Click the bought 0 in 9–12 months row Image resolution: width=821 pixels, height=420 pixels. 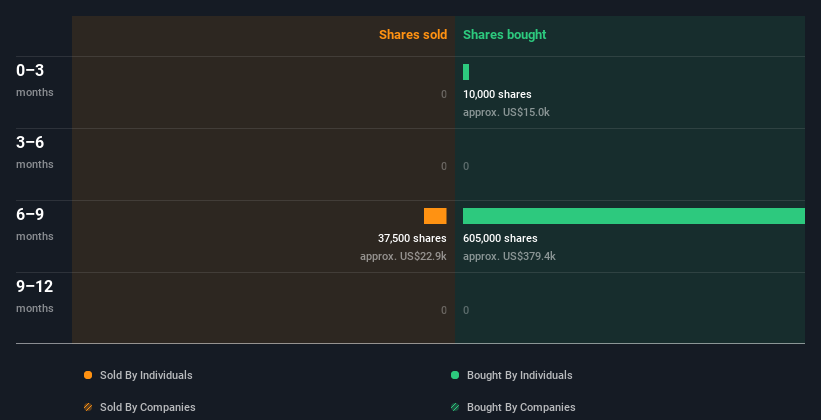point(466,310)
